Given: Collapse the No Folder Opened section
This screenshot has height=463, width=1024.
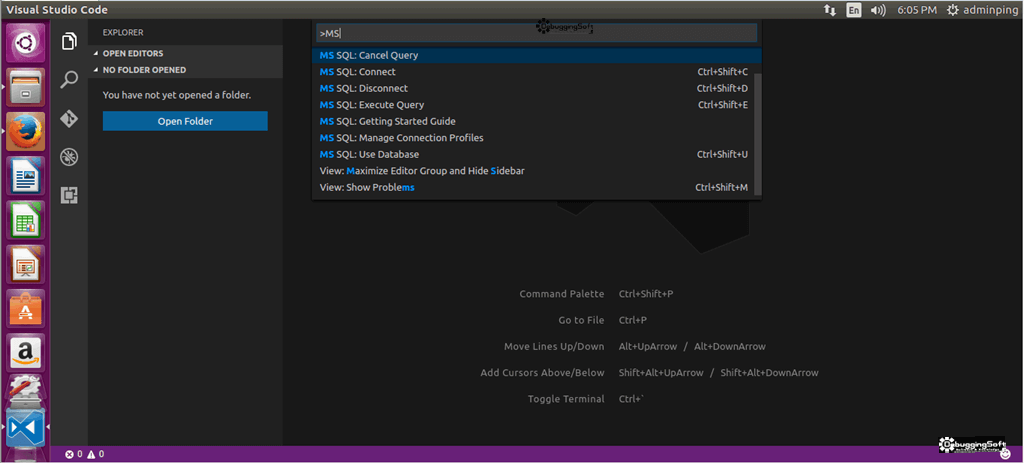Looking at the screenshot, I should coord(185,70).
